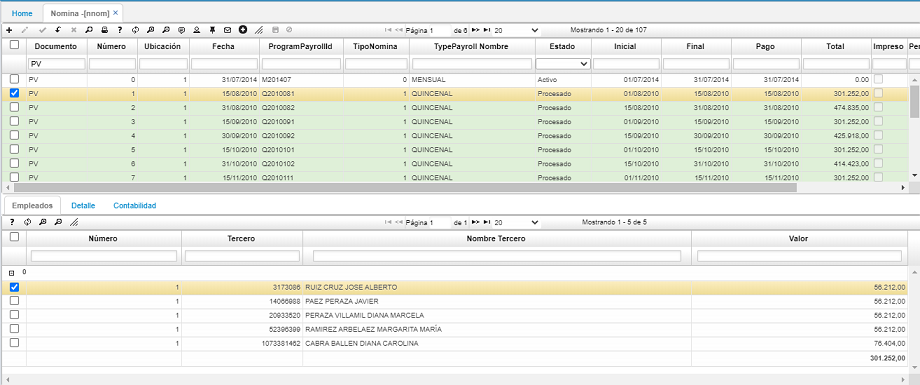Sort by the Fecha column header
Screen dimensions: 920x385
coord(224,46)
